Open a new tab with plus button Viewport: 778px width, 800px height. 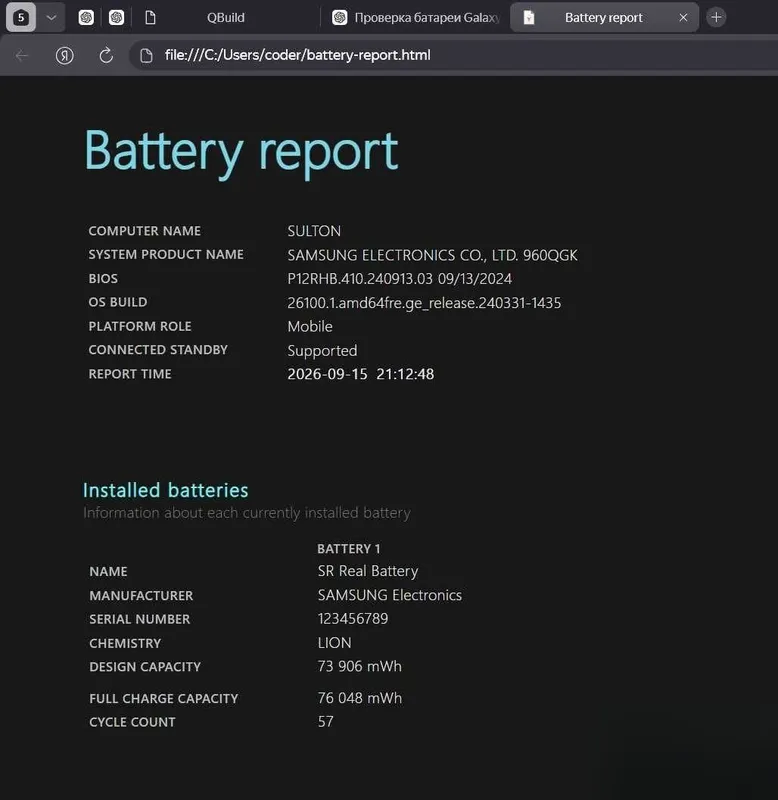[x=716, y=17]
